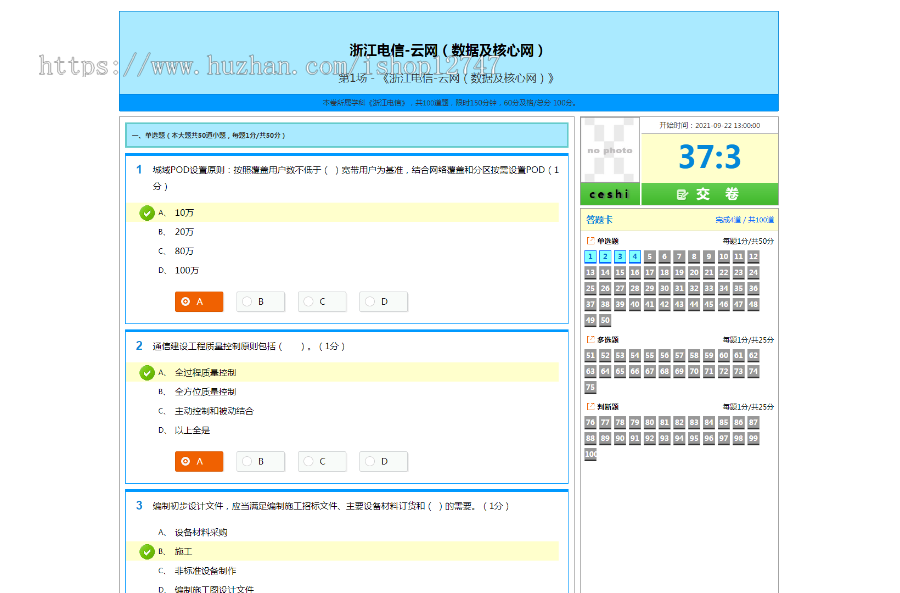Jump to question 37 in answer card
The image size is (900, 593).
pos(590,304)
